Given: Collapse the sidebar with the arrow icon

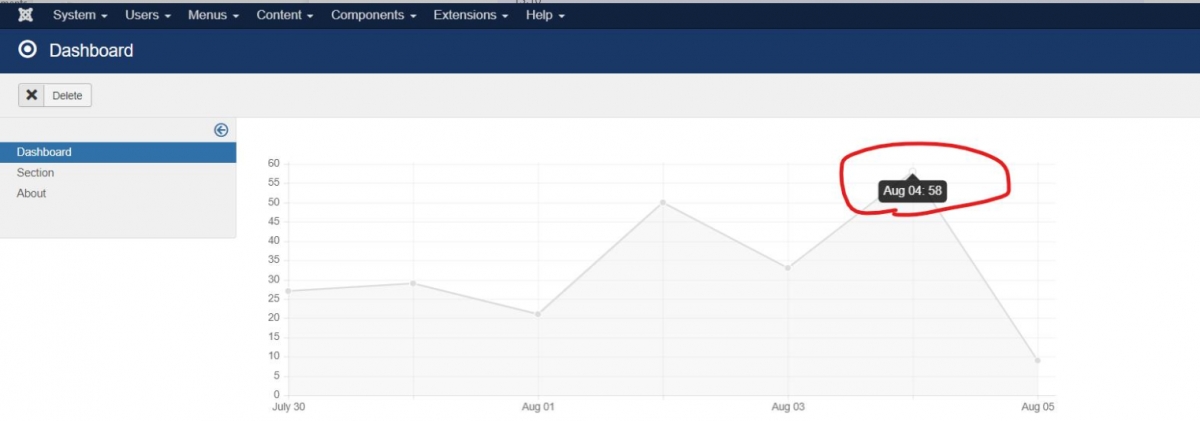Looking at the screenshot, I should coord(221,130).
